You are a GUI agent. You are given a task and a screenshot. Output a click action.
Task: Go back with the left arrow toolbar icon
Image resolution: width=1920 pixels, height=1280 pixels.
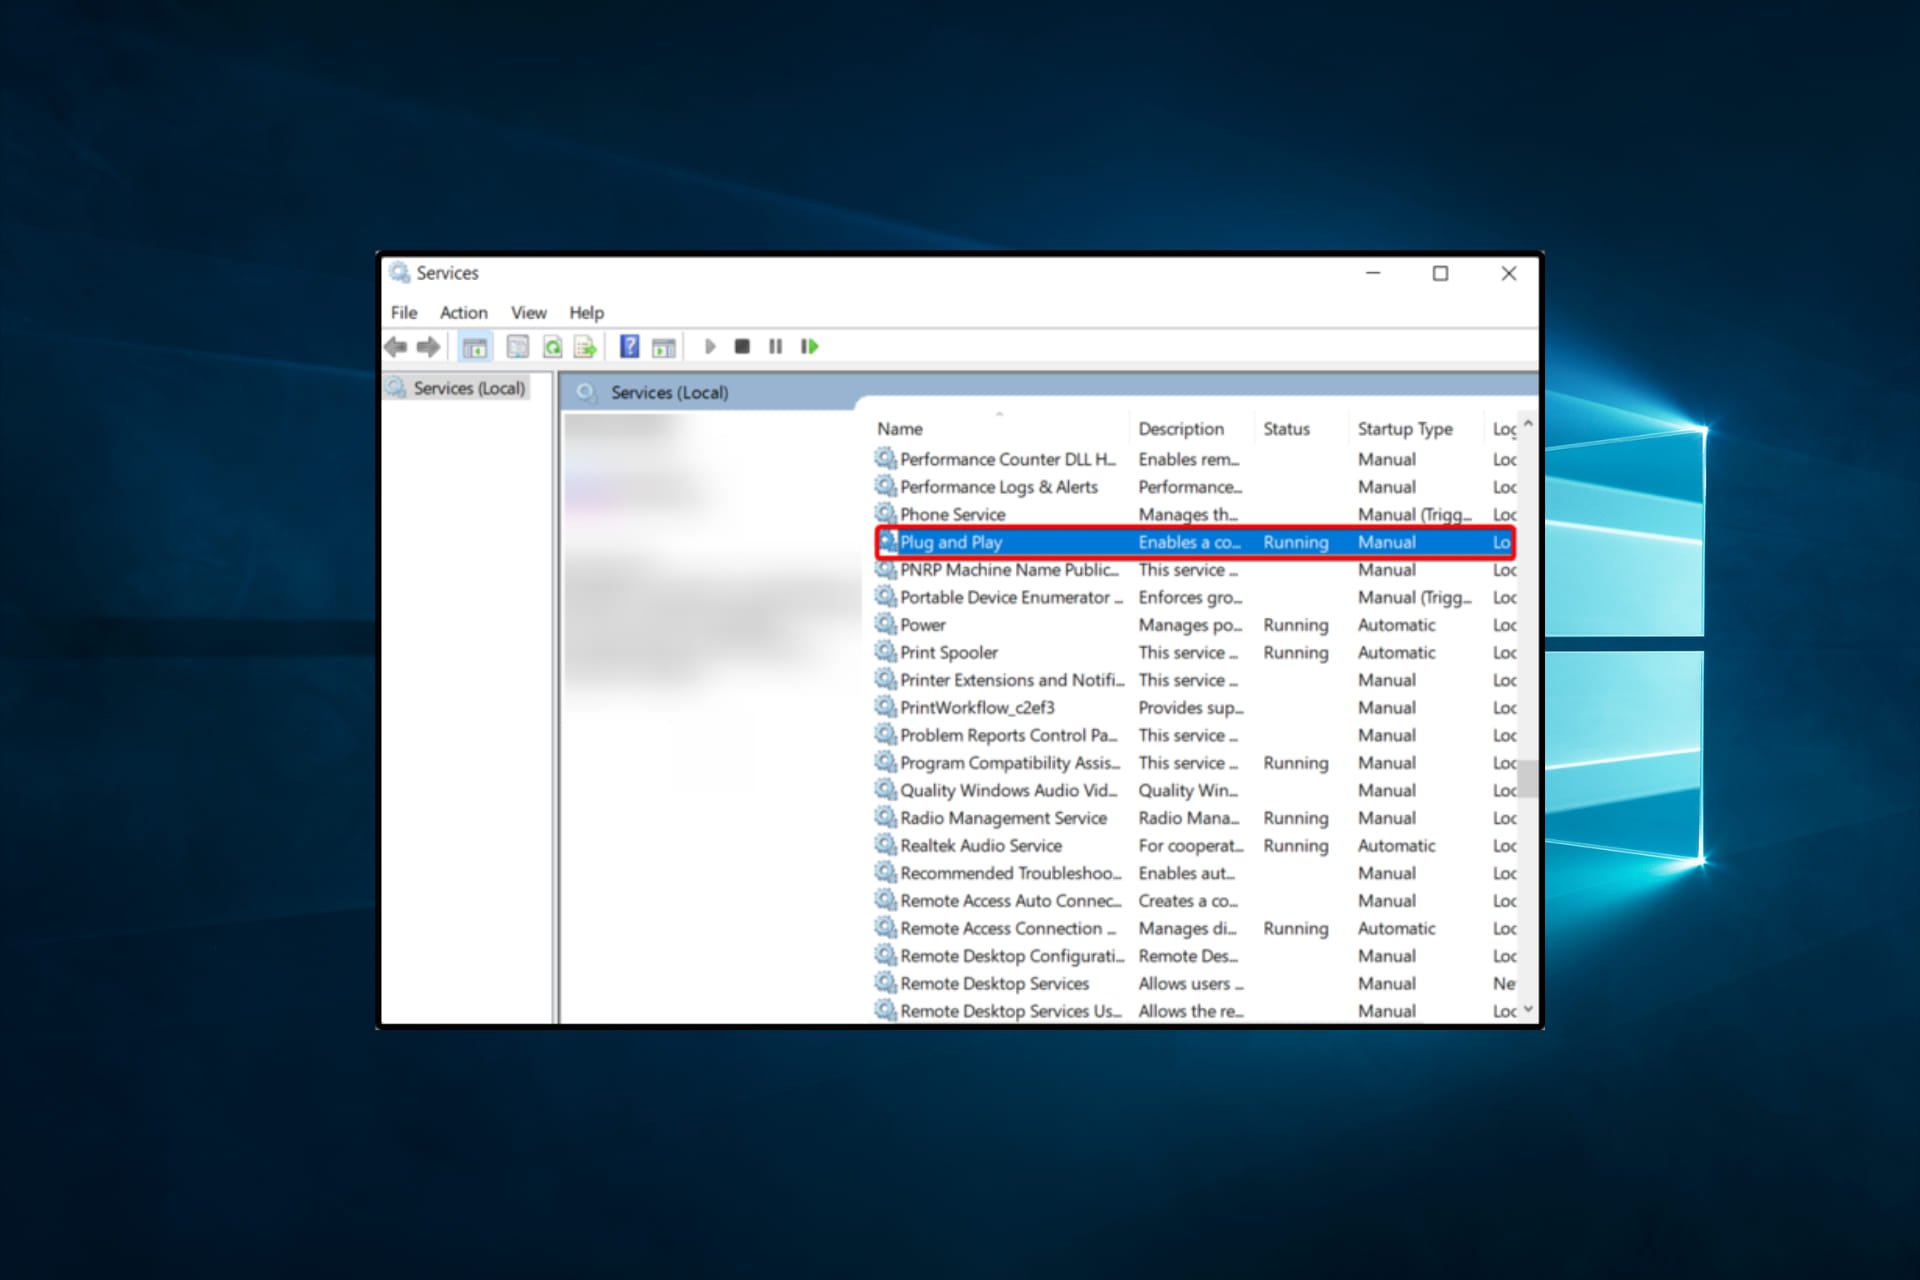click(396, 347)
